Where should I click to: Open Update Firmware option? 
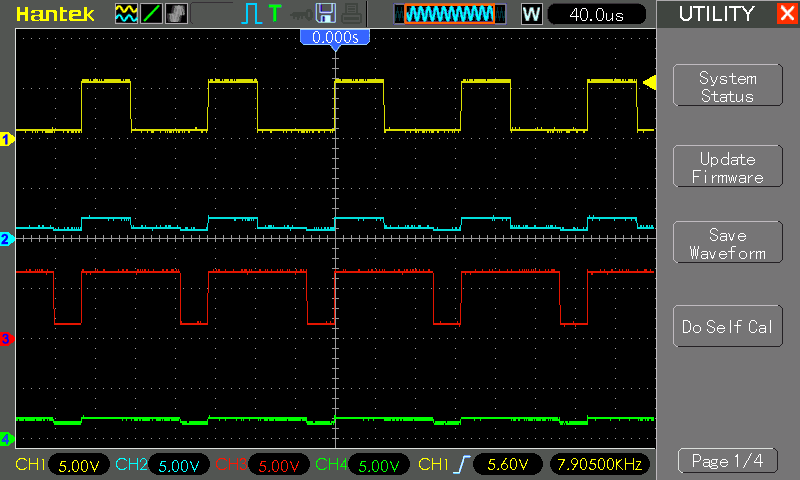coord(728,166)
